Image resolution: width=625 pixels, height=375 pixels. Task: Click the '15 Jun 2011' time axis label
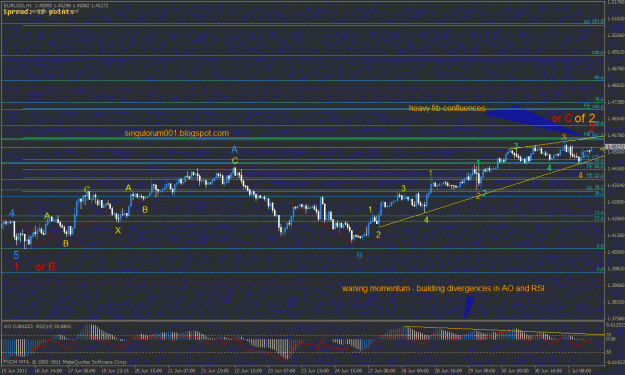pyautogui.click(x=15, y=371)
